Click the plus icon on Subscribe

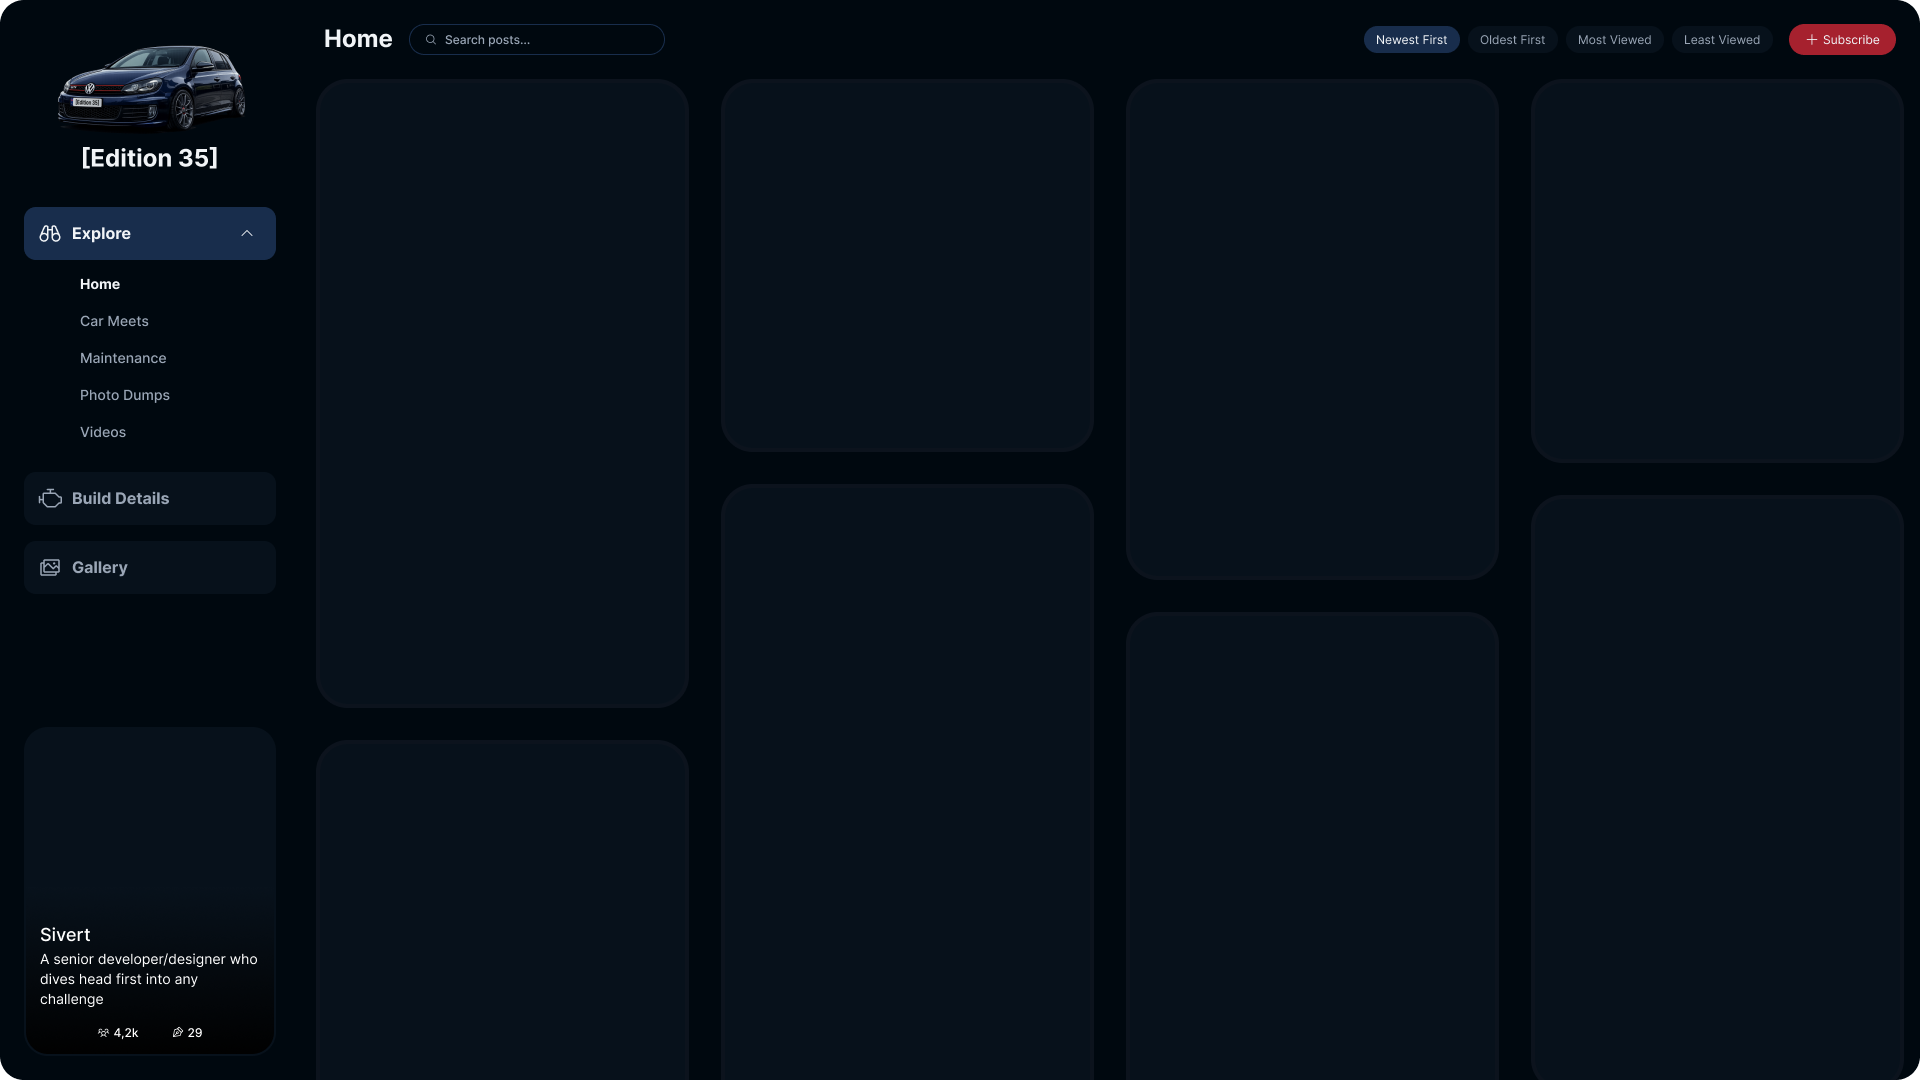click(x=1811, y=40)
